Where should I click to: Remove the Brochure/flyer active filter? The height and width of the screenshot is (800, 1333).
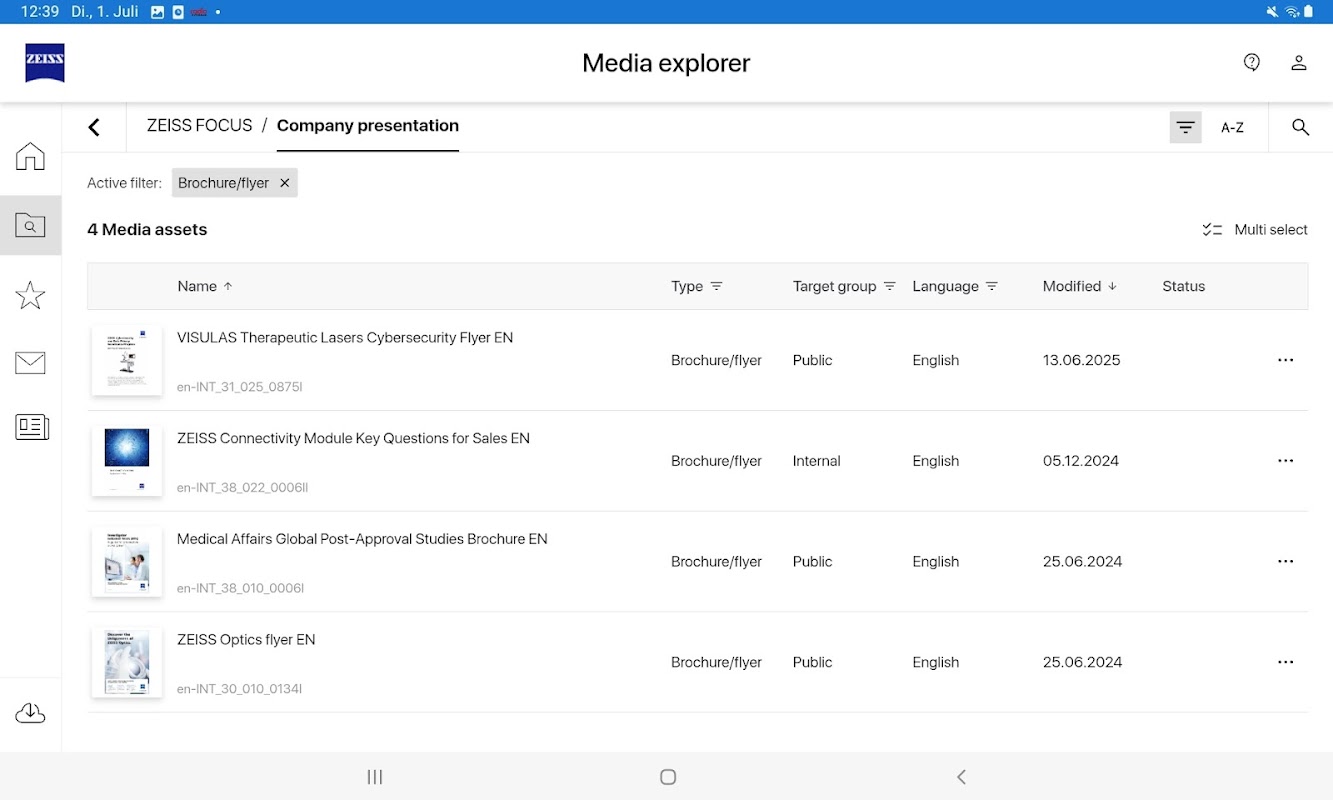[285, 183]
